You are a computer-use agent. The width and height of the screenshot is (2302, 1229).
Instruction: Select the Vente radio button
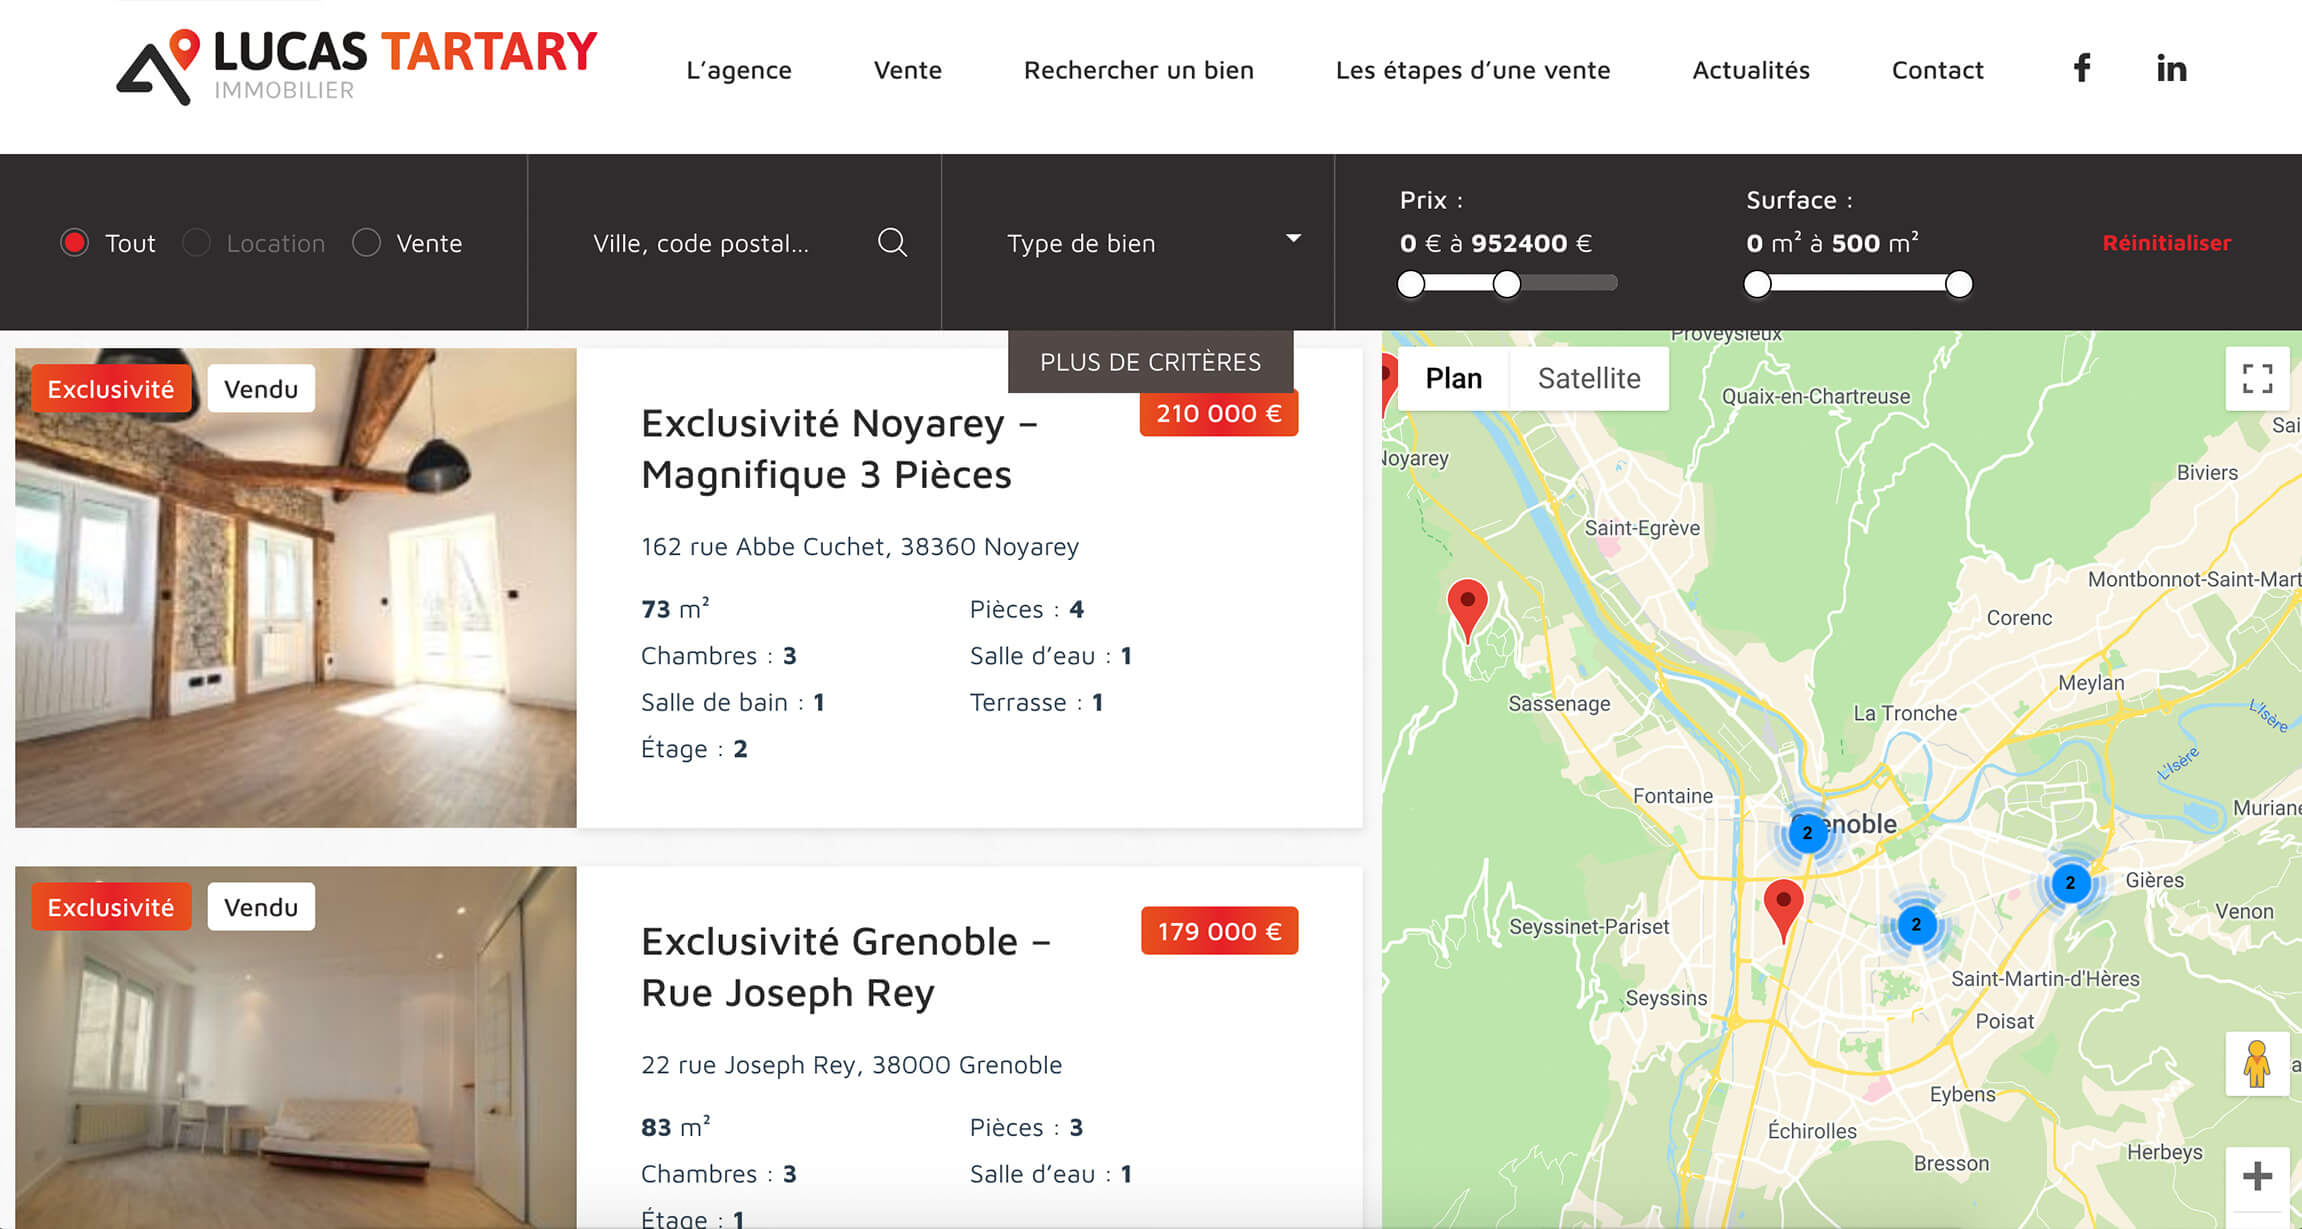point(366,242)
